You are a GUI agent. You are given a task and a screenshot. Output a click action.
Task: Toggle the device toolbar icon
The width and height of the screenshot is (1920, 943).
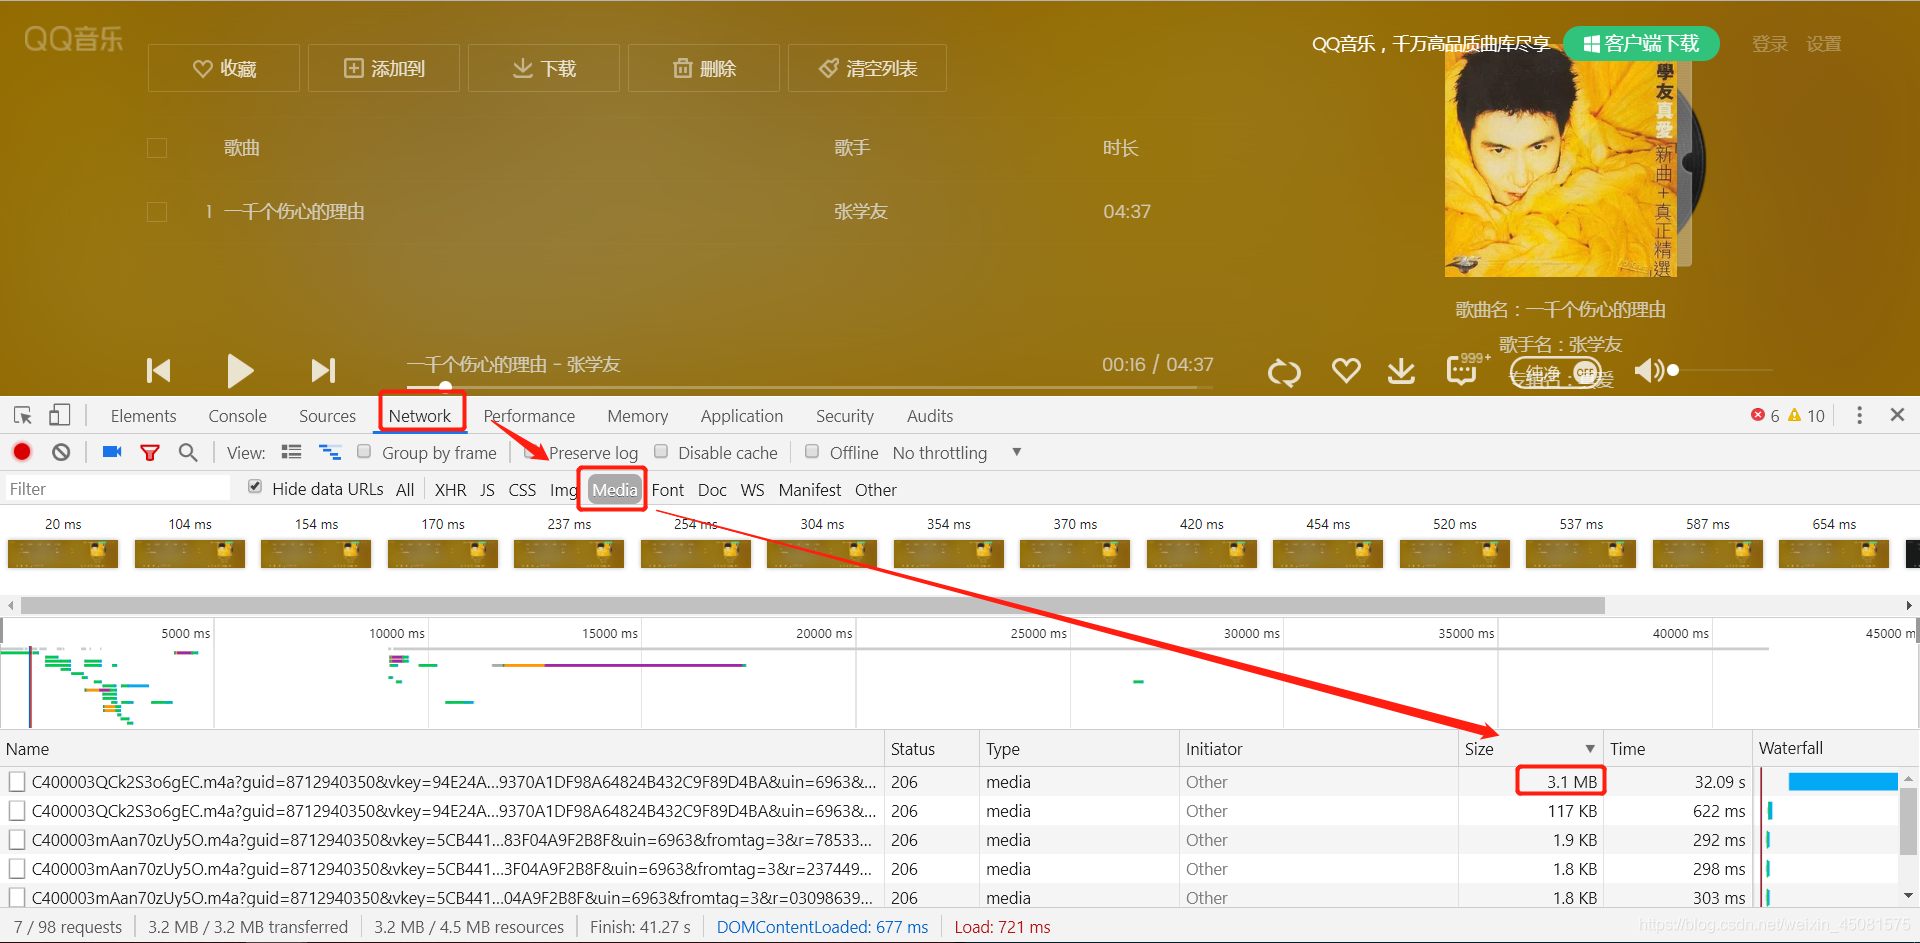click(x=60, y=415)
